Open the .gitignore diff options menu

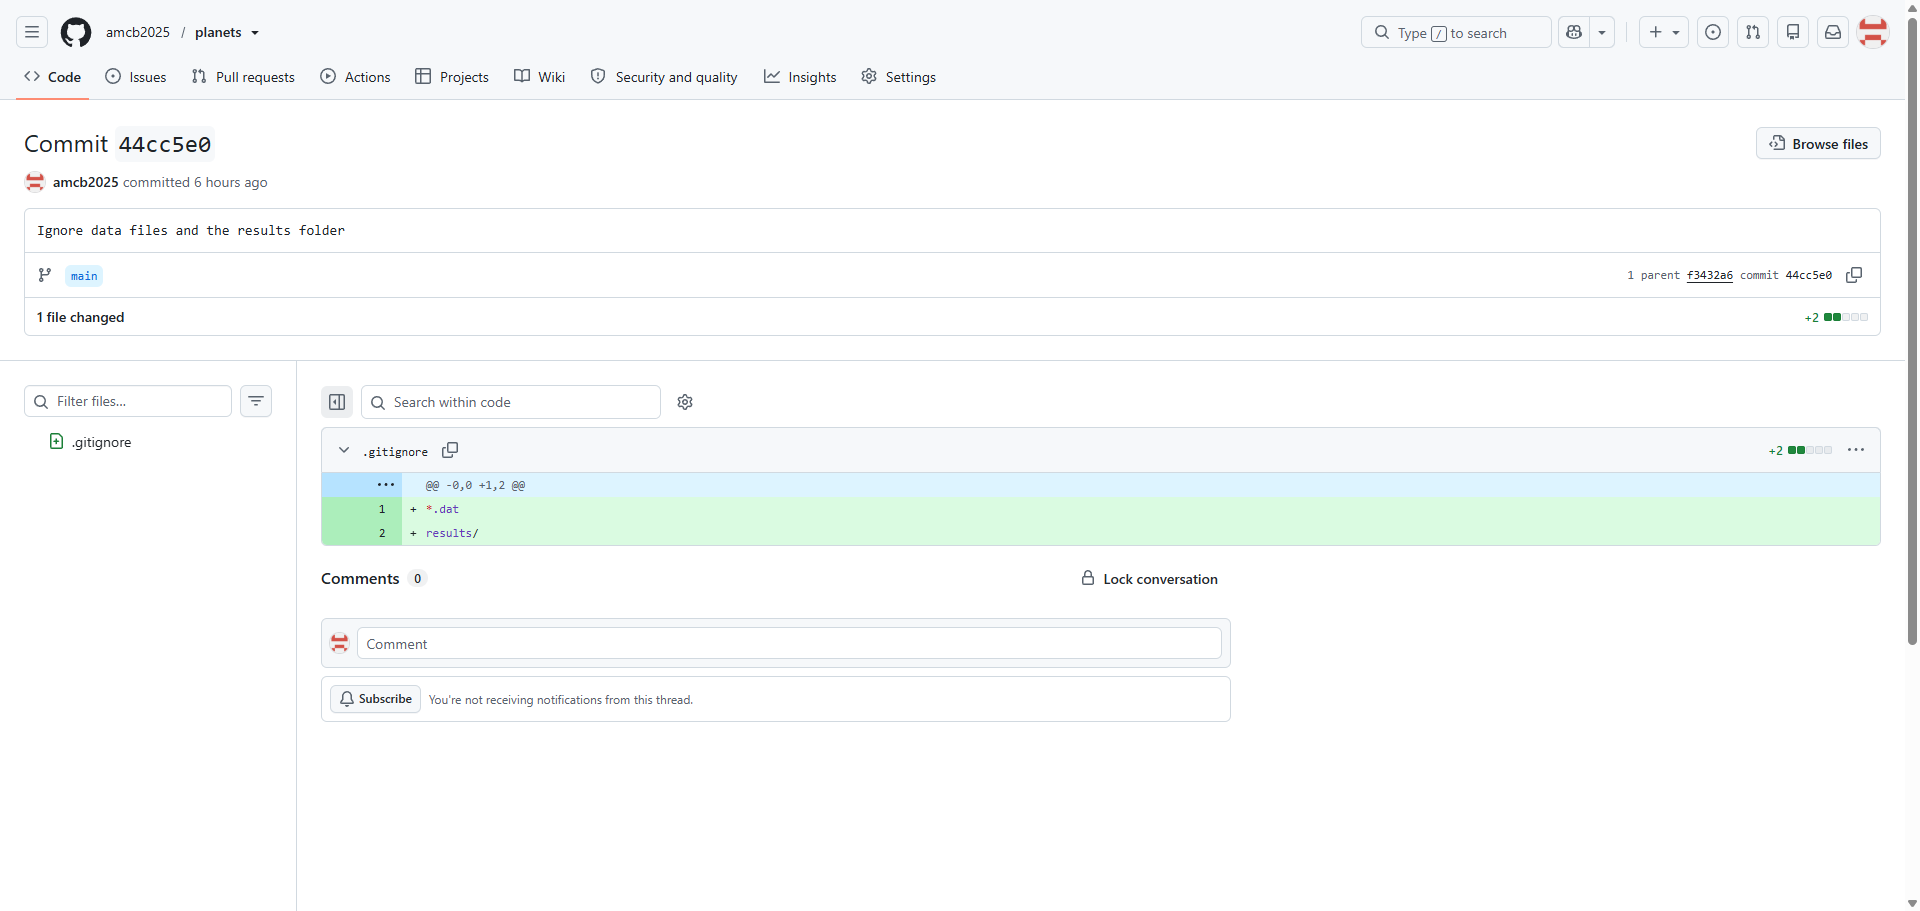(x=1856, y=450)
